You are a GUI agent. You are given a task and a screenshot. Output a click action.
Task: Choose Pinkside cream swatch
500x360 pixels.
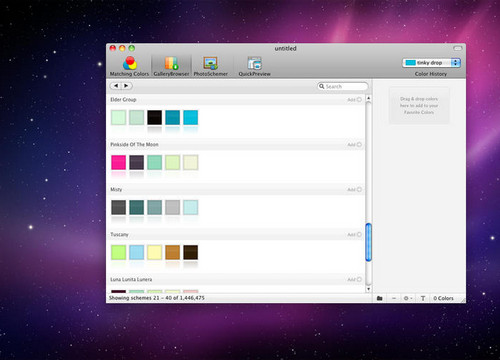[191, 163]
